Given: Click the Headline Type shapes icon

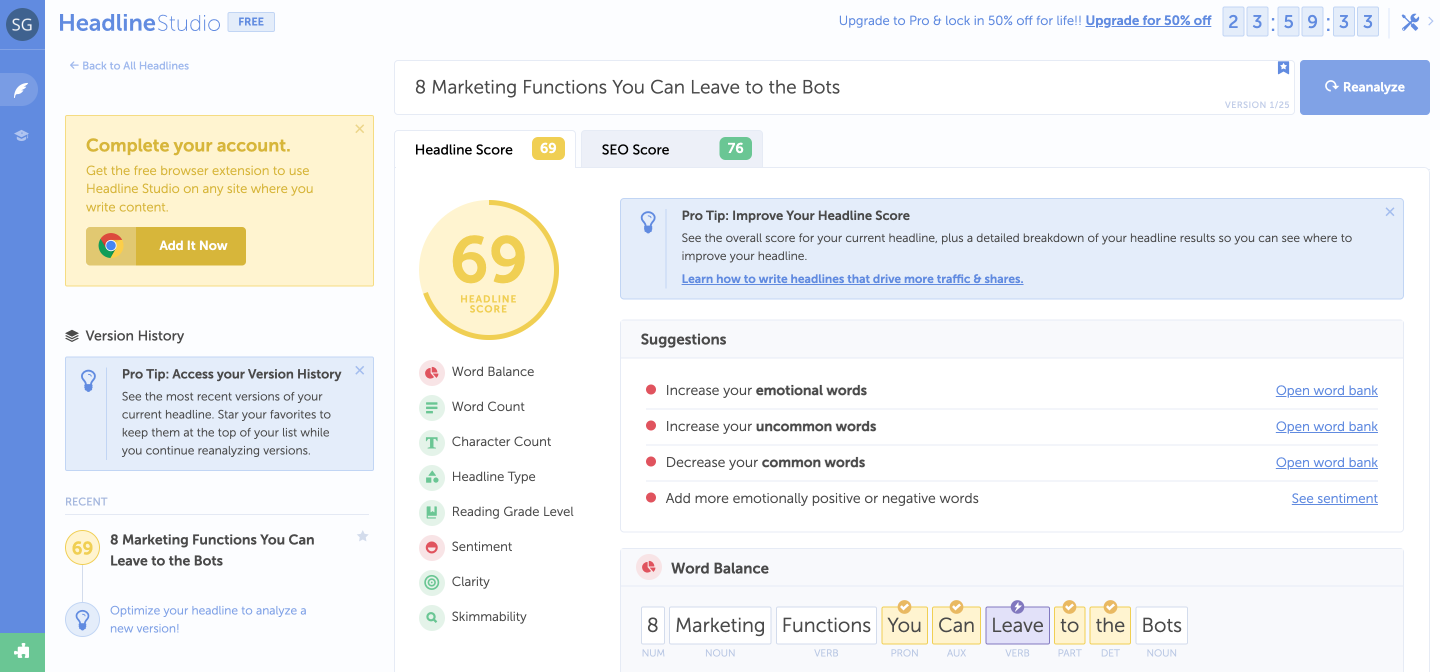Looking at the screenshot, I should point(432,477).
